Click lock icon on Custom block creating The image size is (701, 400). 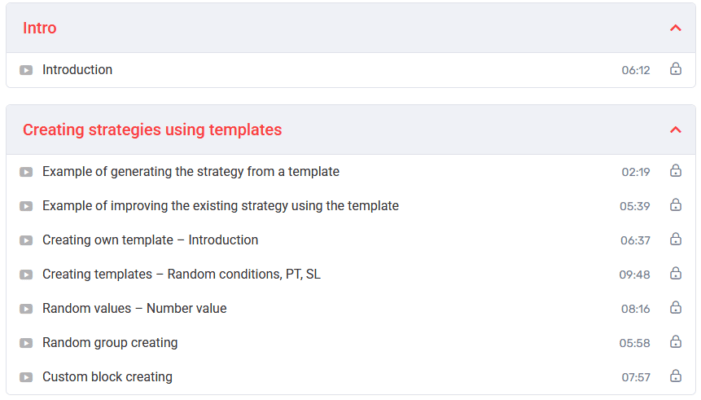[x=675, y=377]
